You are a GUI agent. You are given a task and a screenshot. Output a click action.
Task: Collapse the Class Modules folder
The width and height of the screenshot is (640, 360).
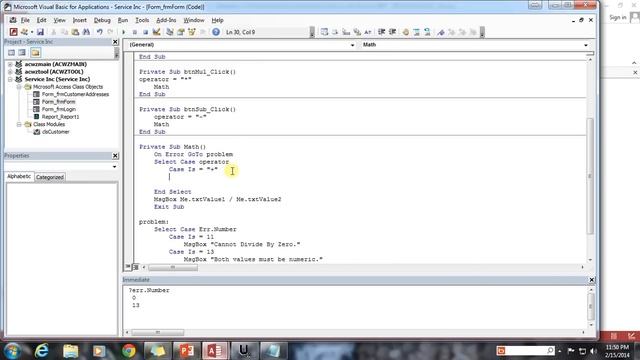pos(19,124)
